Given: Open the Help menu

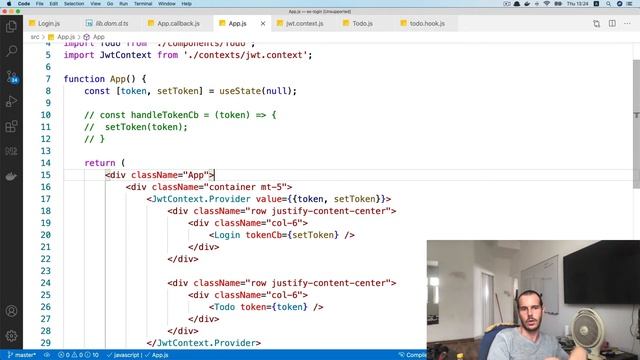Looking at the screenshot, I should coord(187,4).
